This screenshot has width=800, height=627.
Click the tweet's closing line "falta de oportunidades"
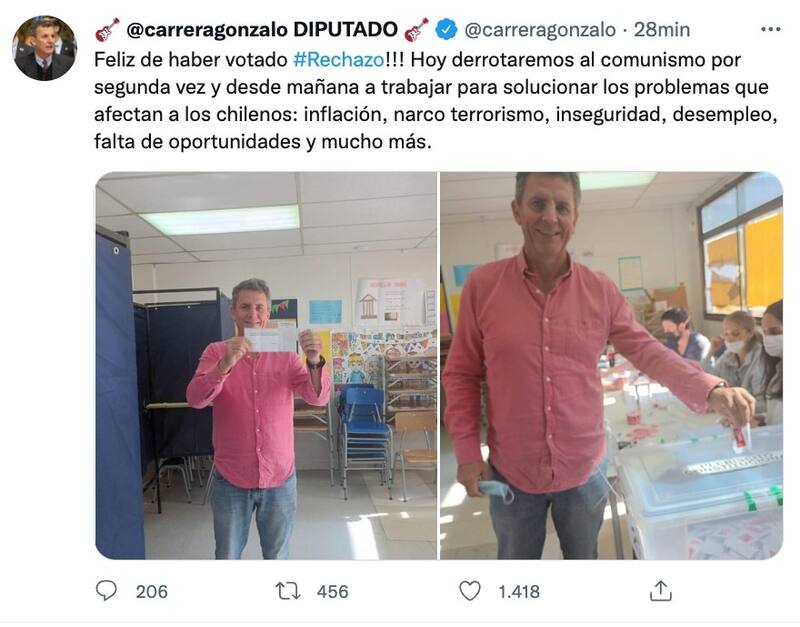197,141
